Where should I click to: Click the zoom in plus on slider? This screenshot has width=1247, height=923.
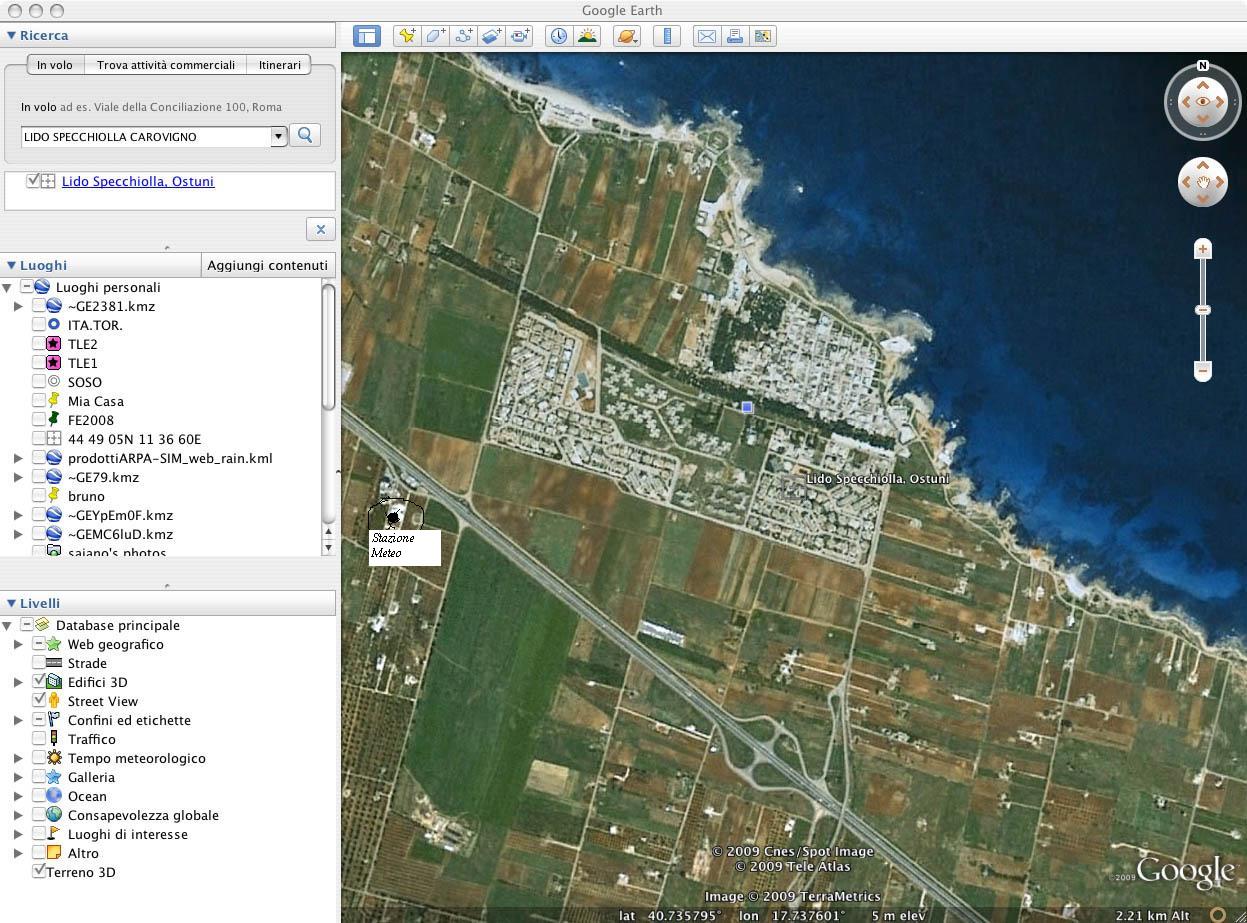[x=1203, y=249]
